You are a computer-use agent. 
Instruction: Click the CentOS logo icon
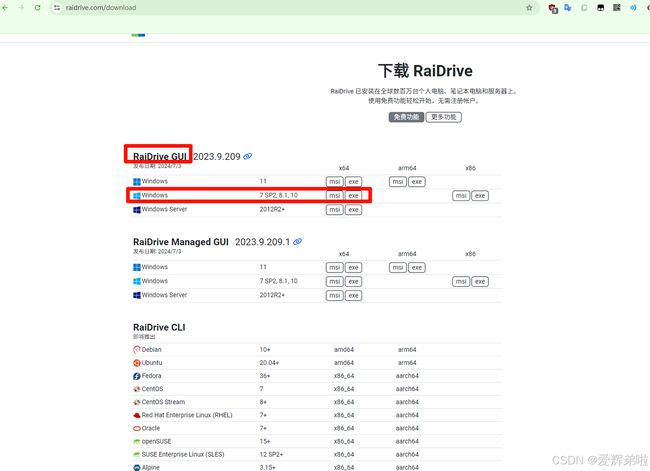137,389
